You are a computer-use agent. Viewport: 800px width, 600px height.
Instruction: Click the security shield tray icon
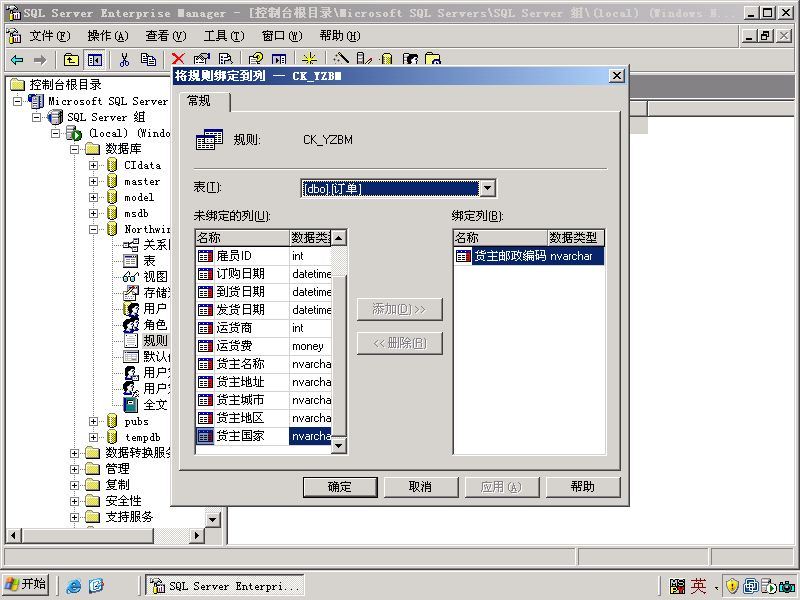[x=732, y=586]
